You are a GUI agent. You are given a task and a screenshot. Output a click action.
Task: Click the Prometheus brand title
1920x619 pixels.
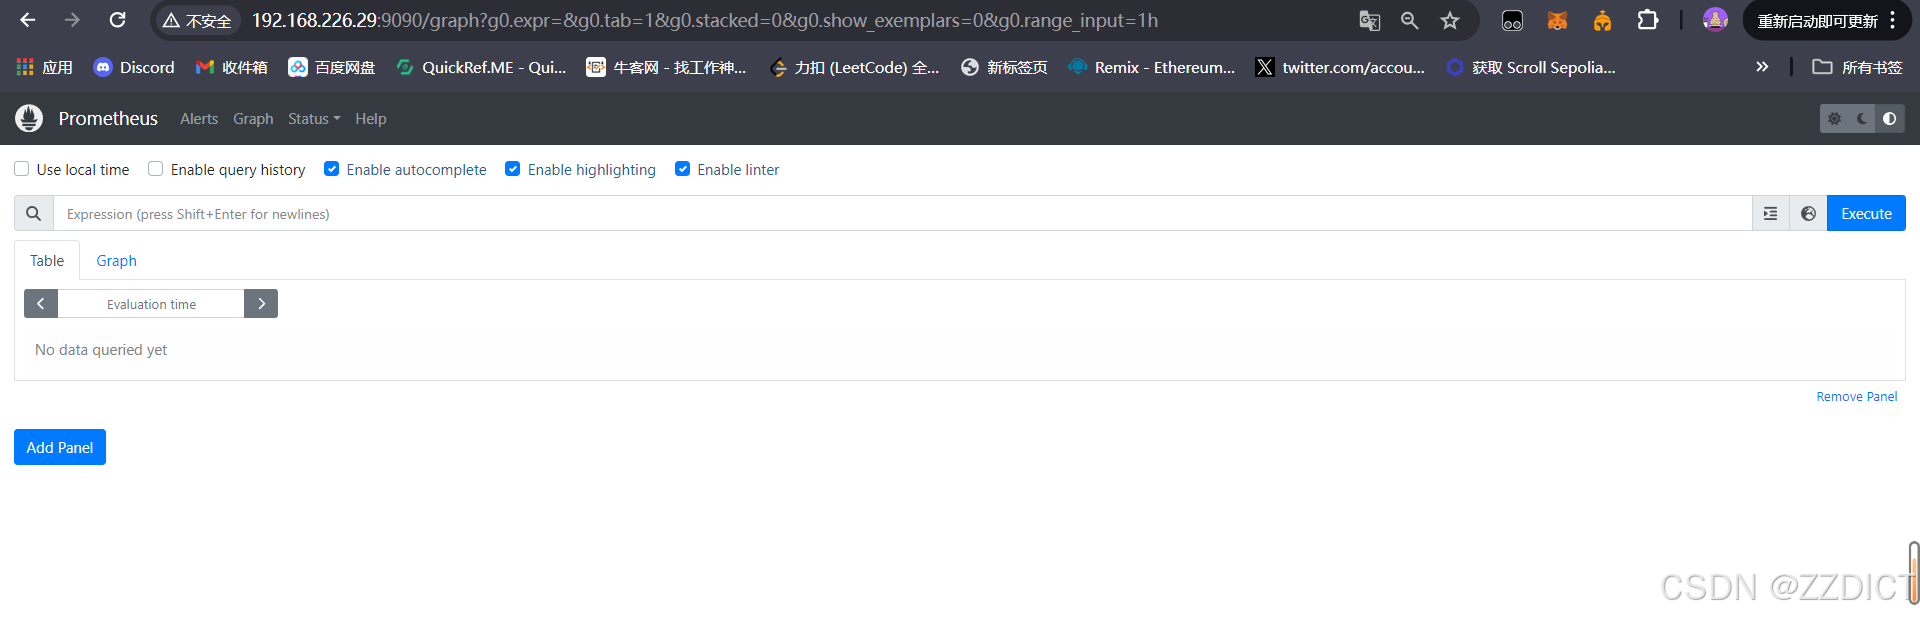click(108, 118)
